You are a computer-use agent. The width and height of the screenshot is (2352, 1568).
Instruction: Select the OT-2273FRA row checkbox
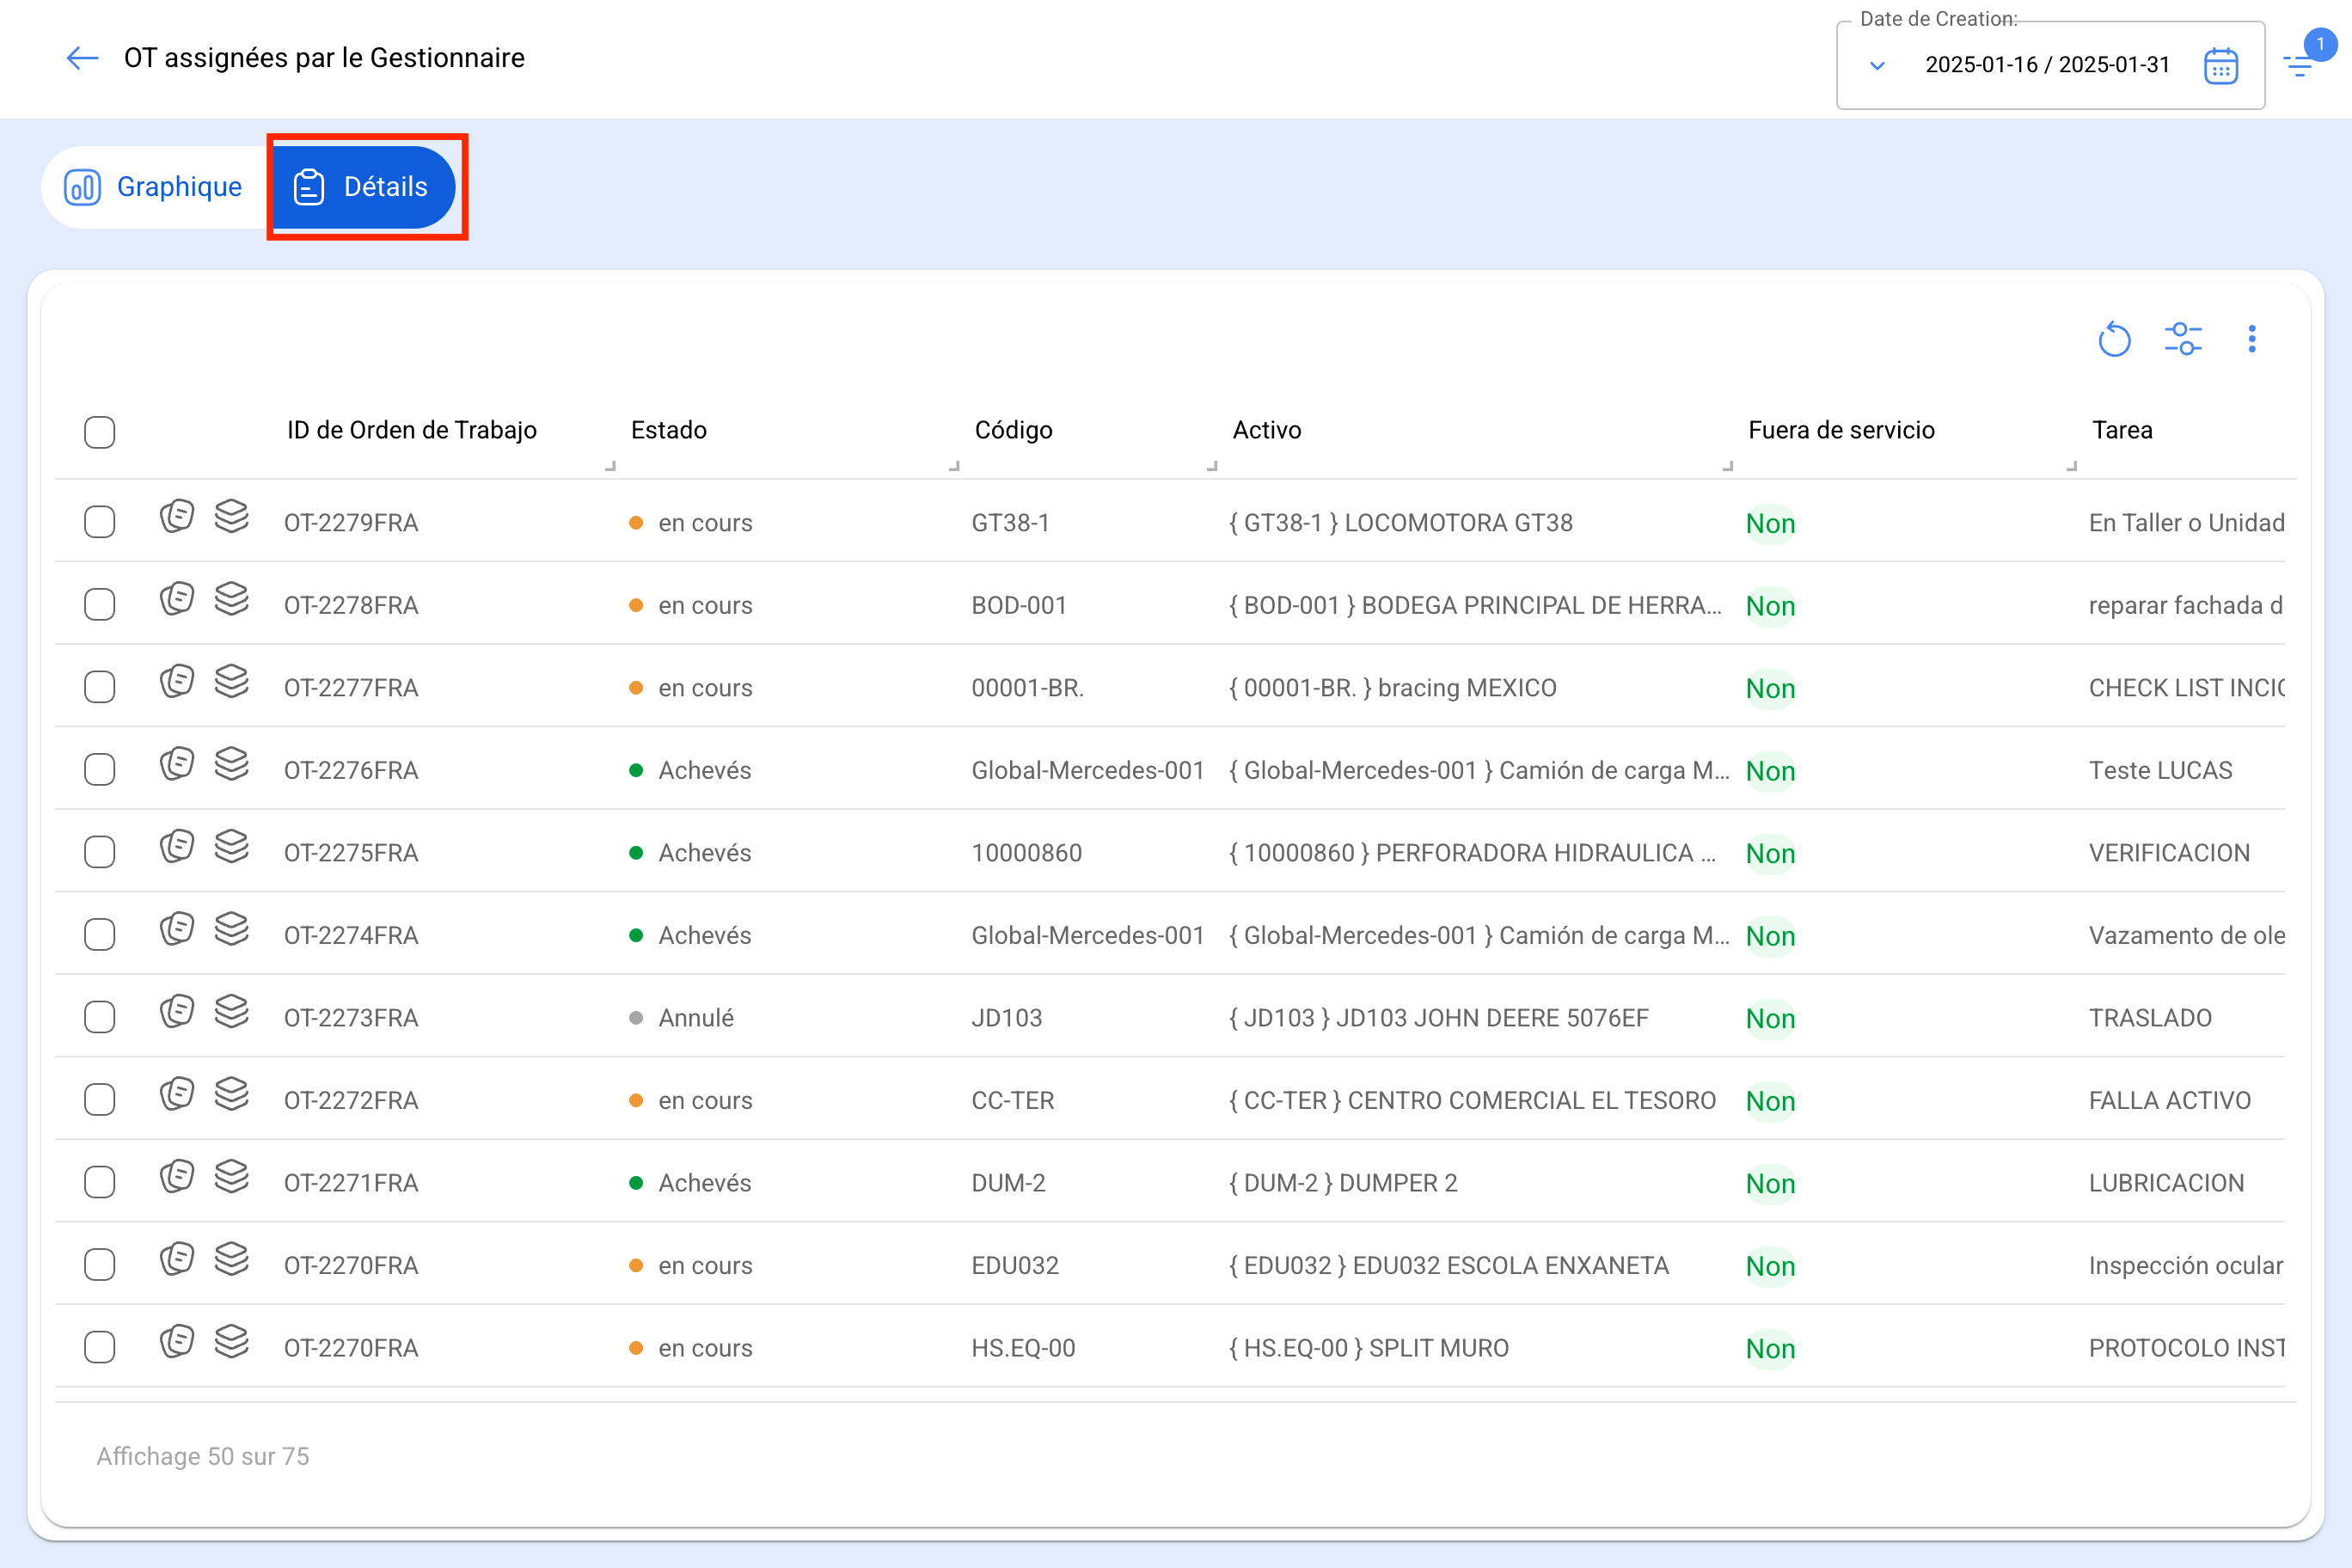100,1017
